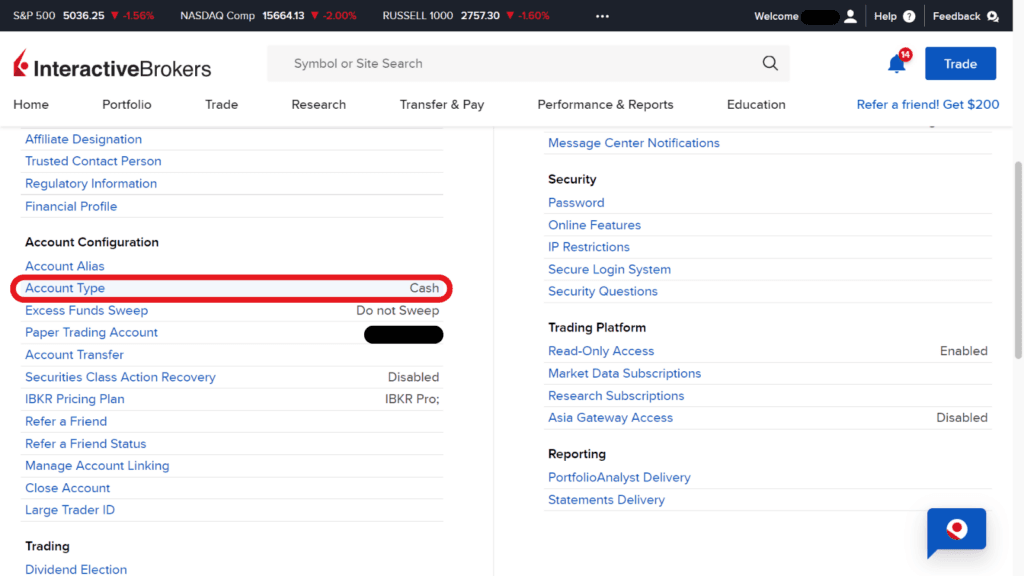The image size is (1024, 576).
Task: Open the Education menu
Action: 755,104
